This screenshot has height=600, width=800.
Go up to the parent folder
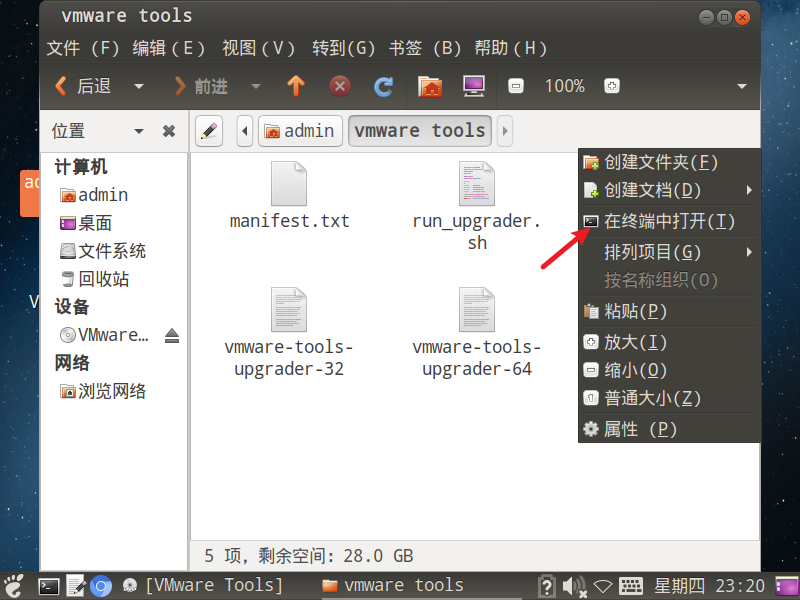(296, 86)
